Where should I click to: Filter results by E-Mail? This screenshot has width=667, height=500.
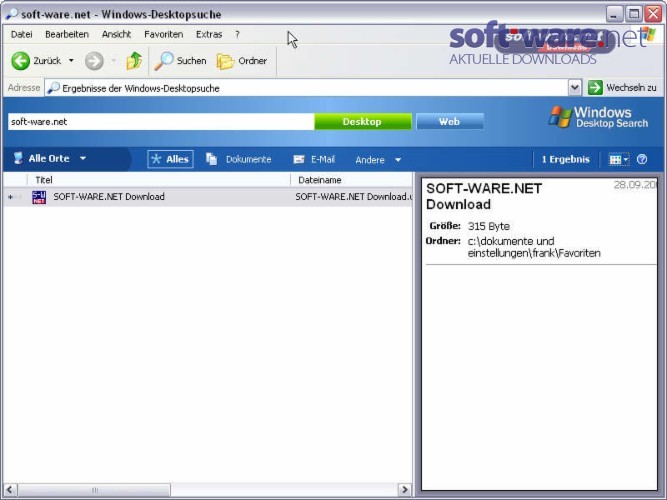[x=314, y=159]
